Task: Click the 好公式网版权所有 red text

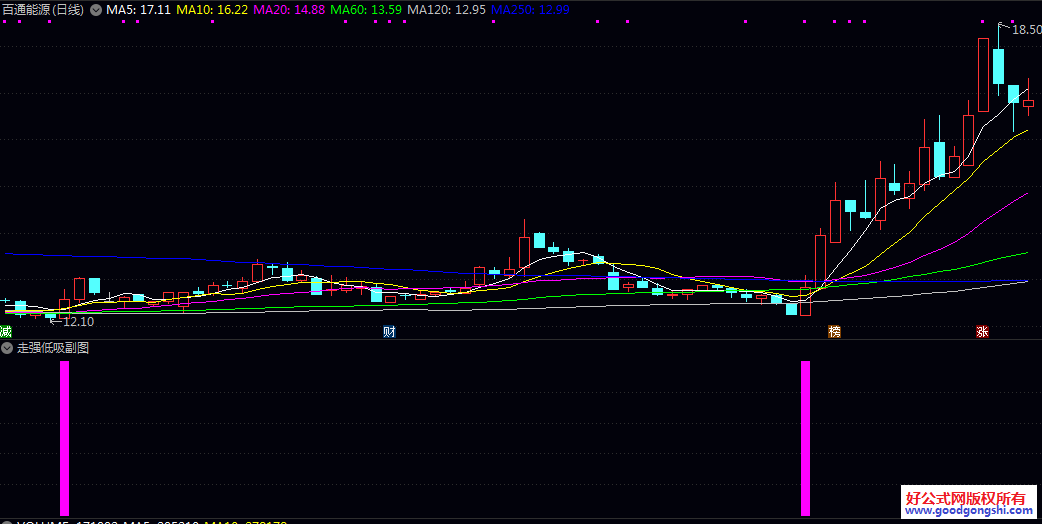Action: coord(966,497)
